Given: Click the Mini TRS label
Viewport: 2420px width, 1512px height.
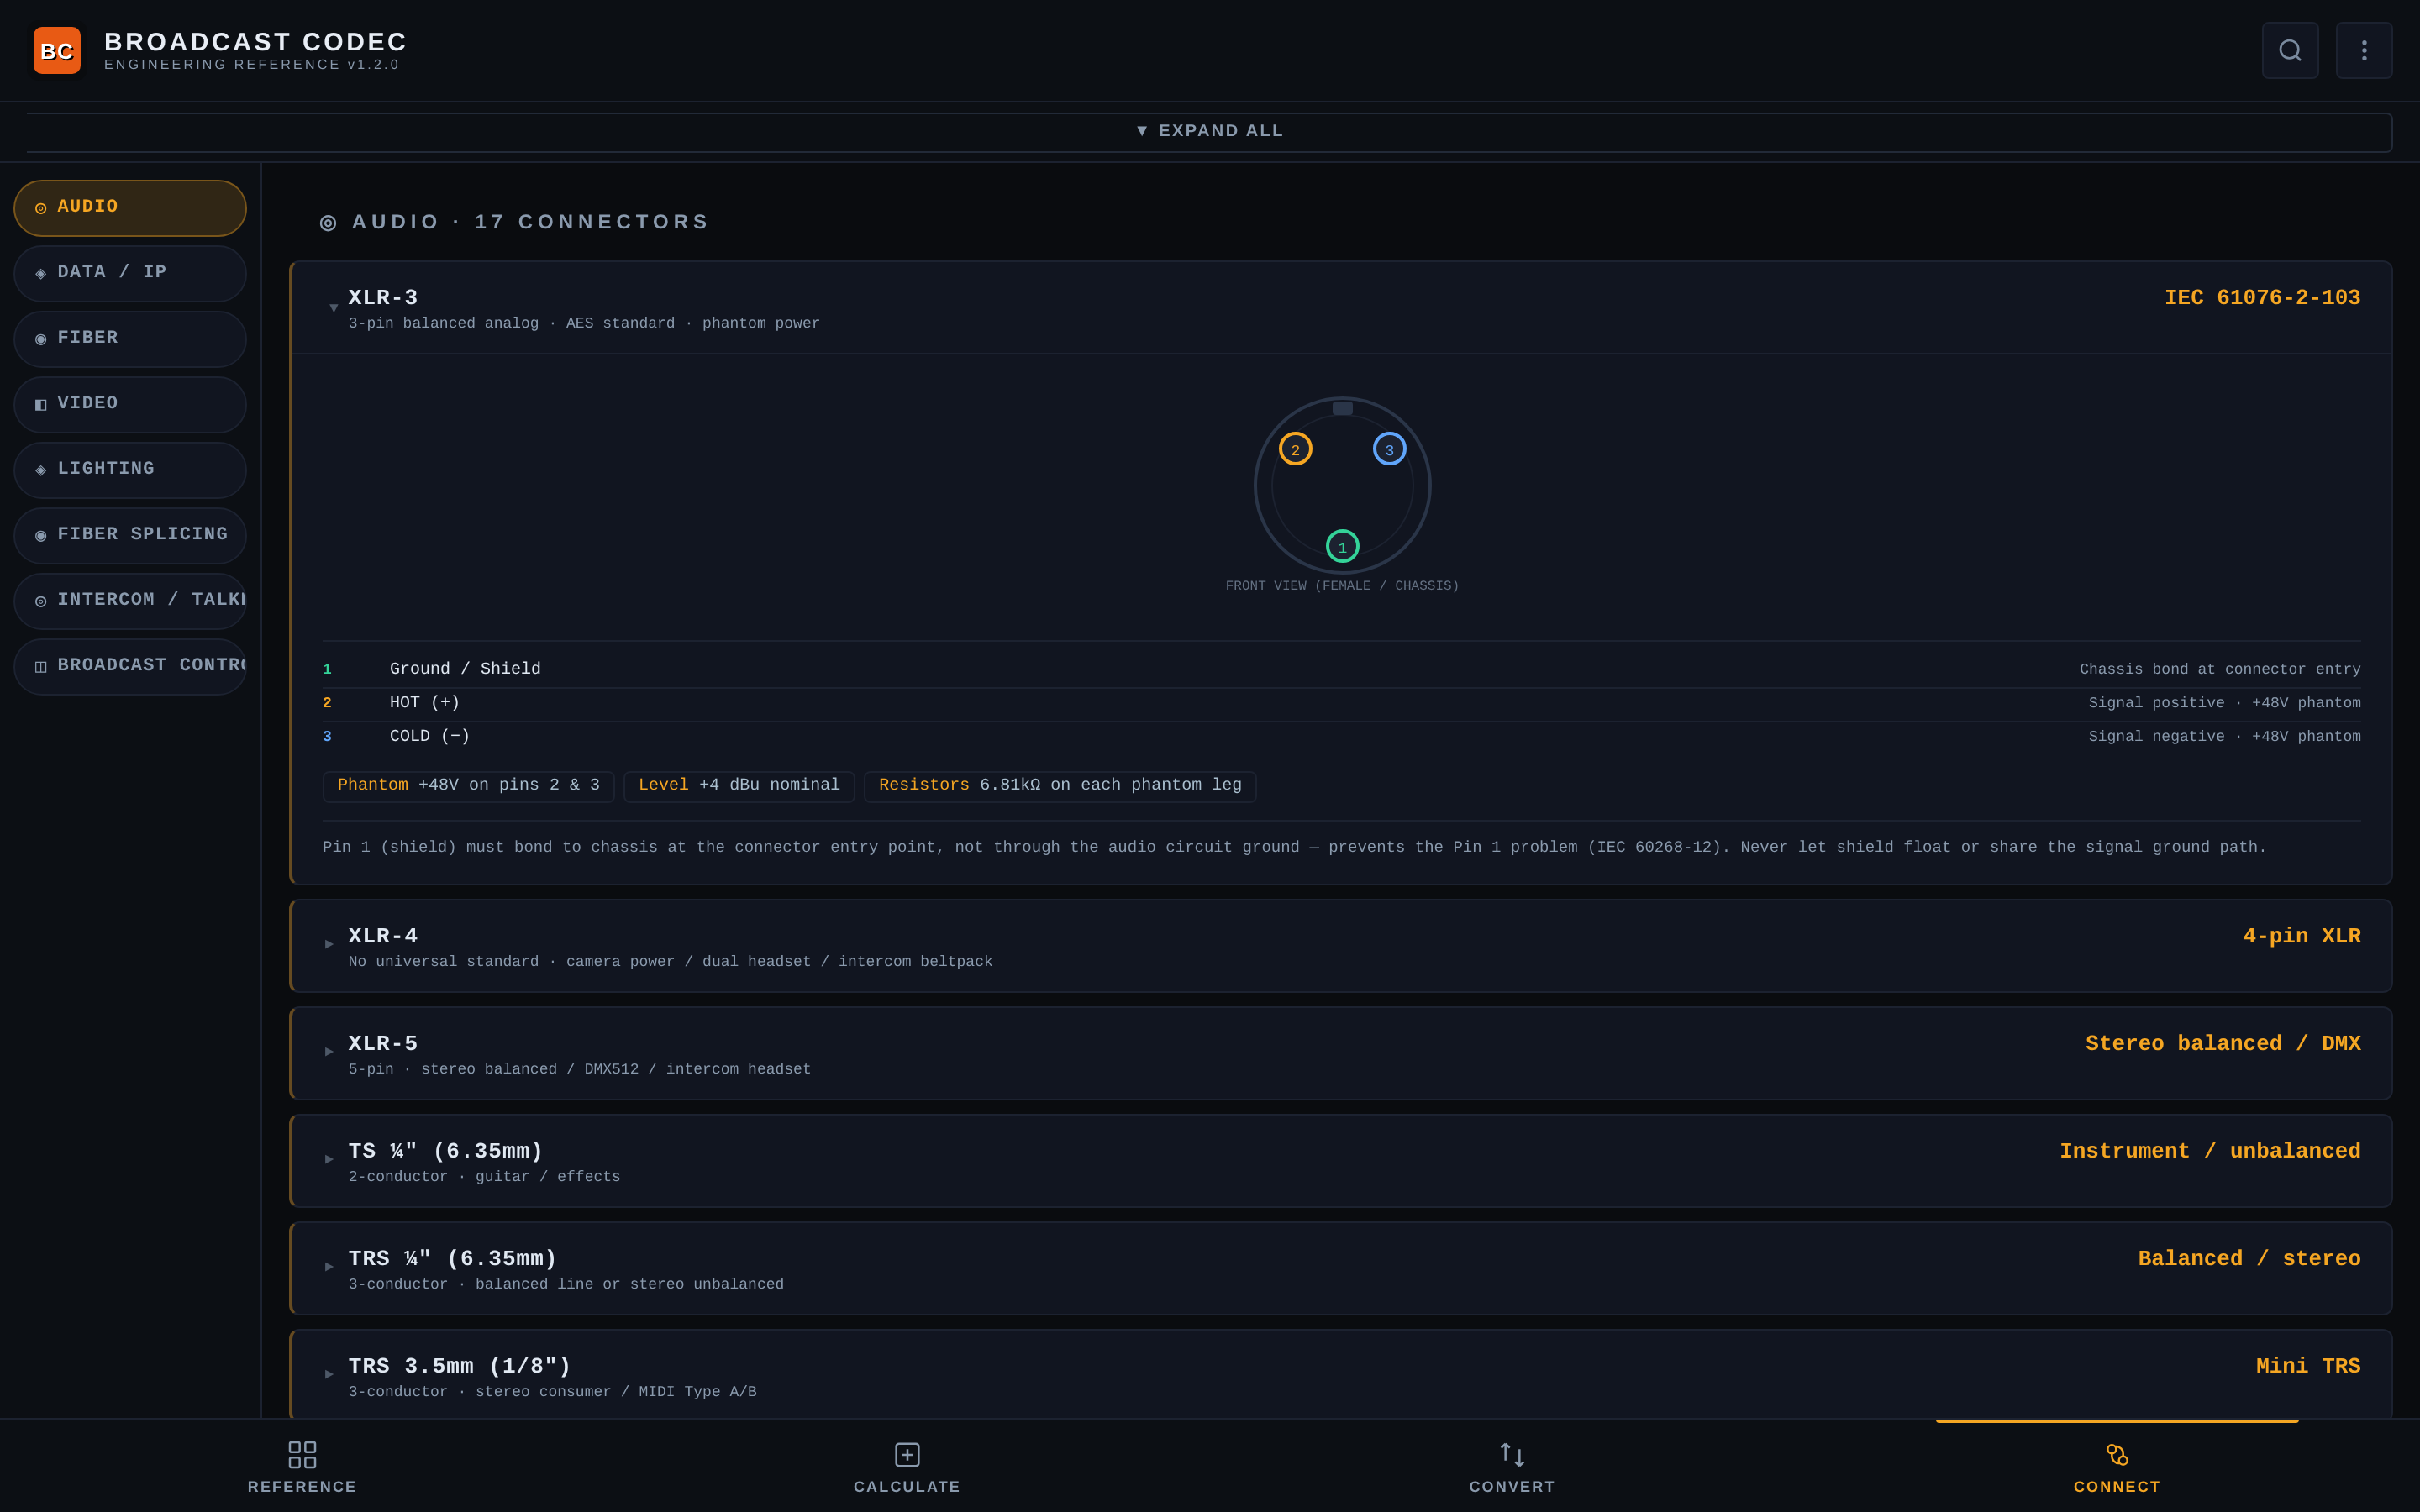Looking at the screenshot, I should coord(2308,1366).
